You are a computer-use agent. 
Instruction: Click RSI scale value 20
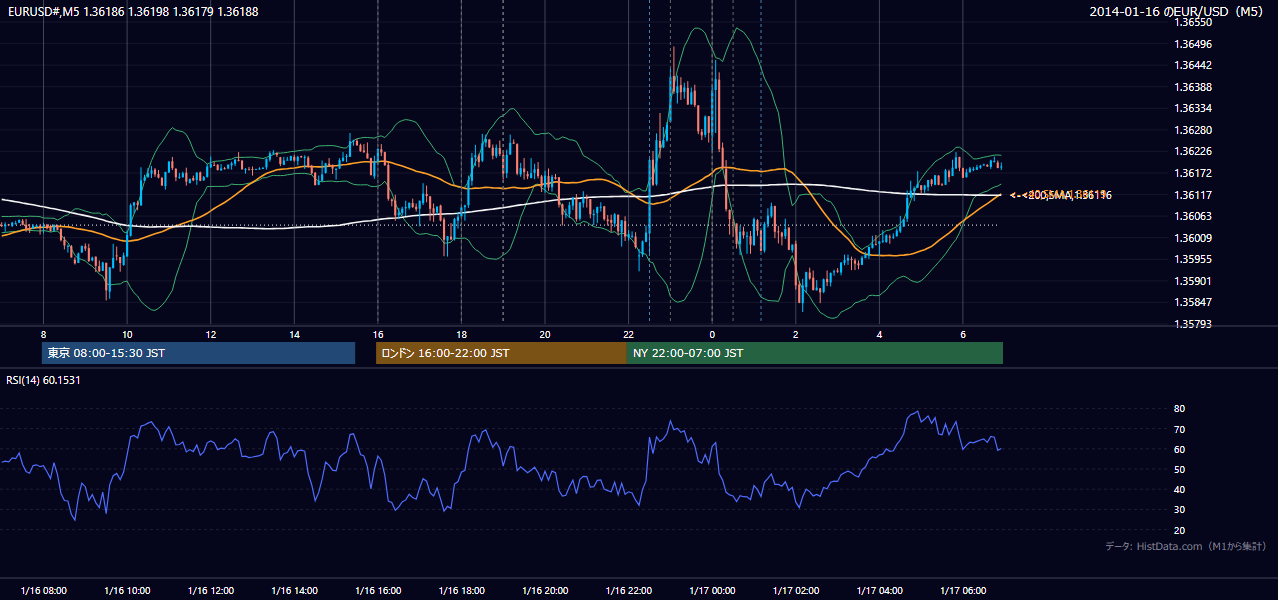point(1179,530)
